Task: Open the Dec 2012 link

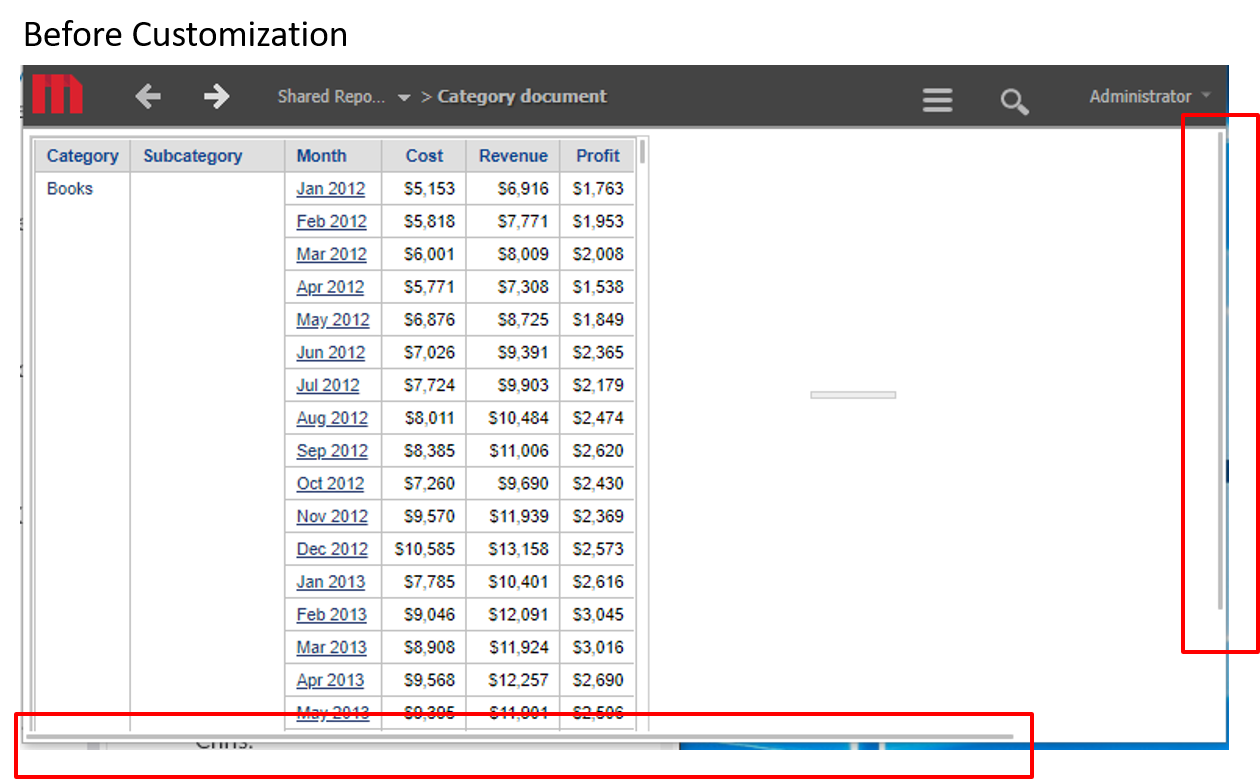Action: point(332,549)
